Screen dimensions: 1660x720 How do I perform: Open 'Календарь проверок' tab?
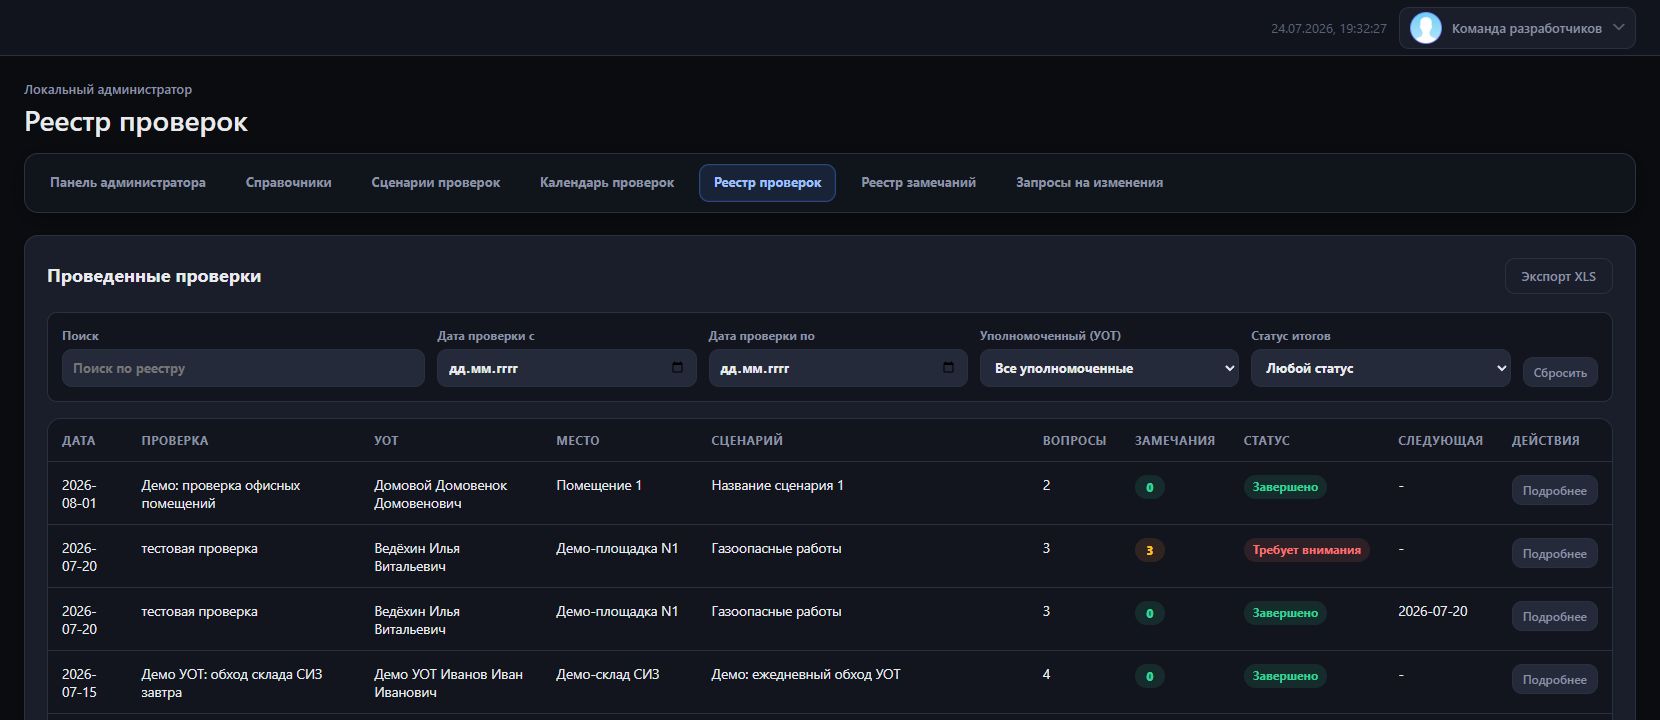coord(607,183)
